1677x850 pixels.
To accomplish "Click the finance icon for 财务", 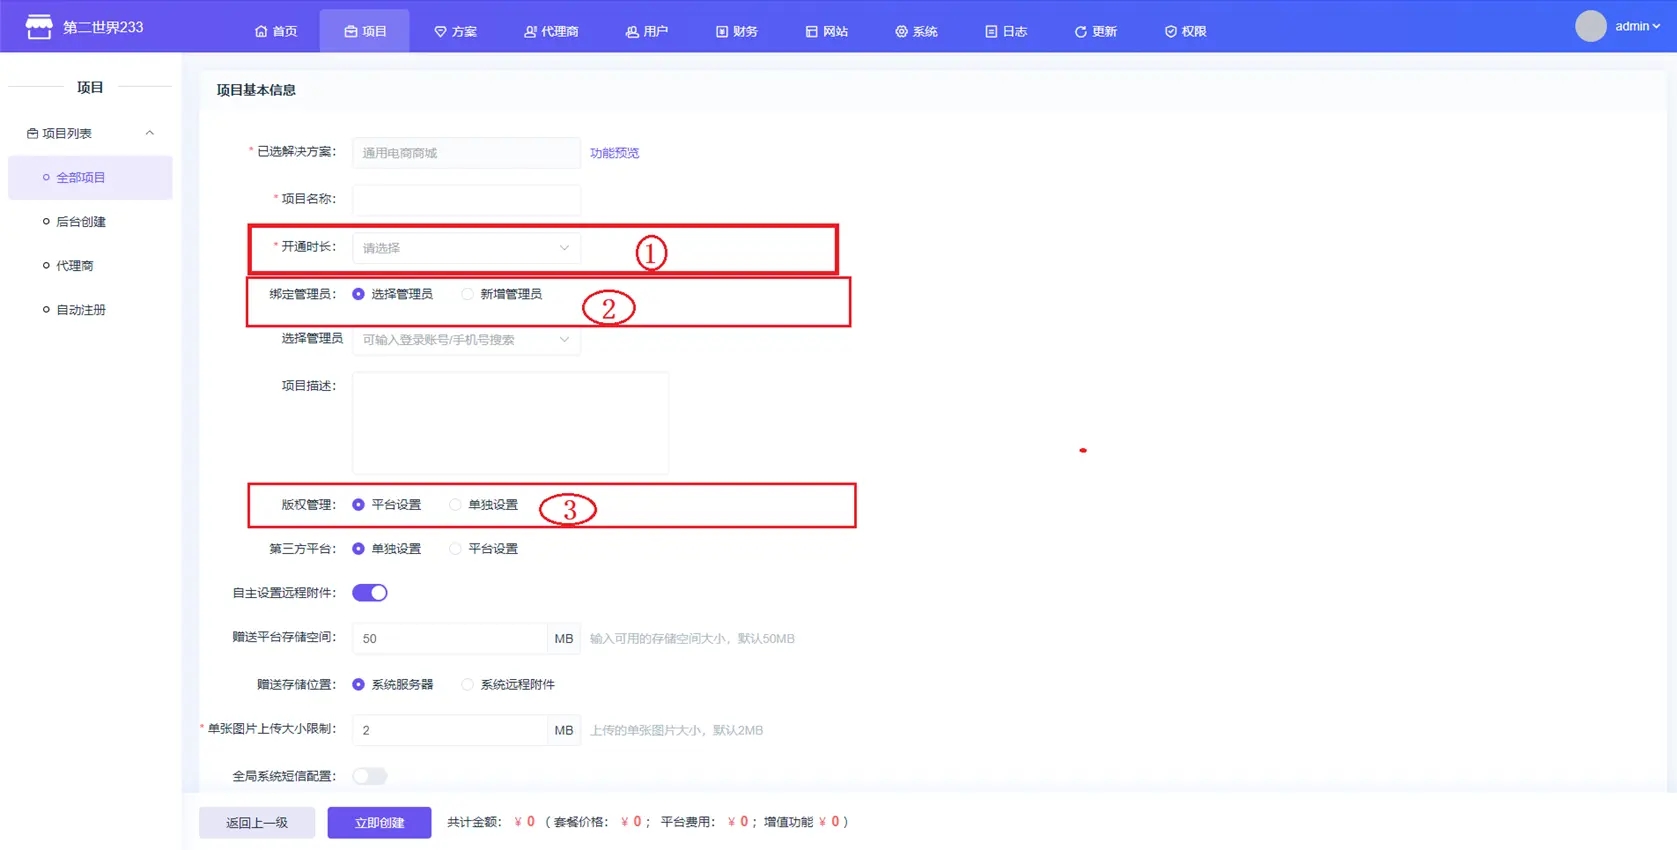I will click(x=722, y=32).
